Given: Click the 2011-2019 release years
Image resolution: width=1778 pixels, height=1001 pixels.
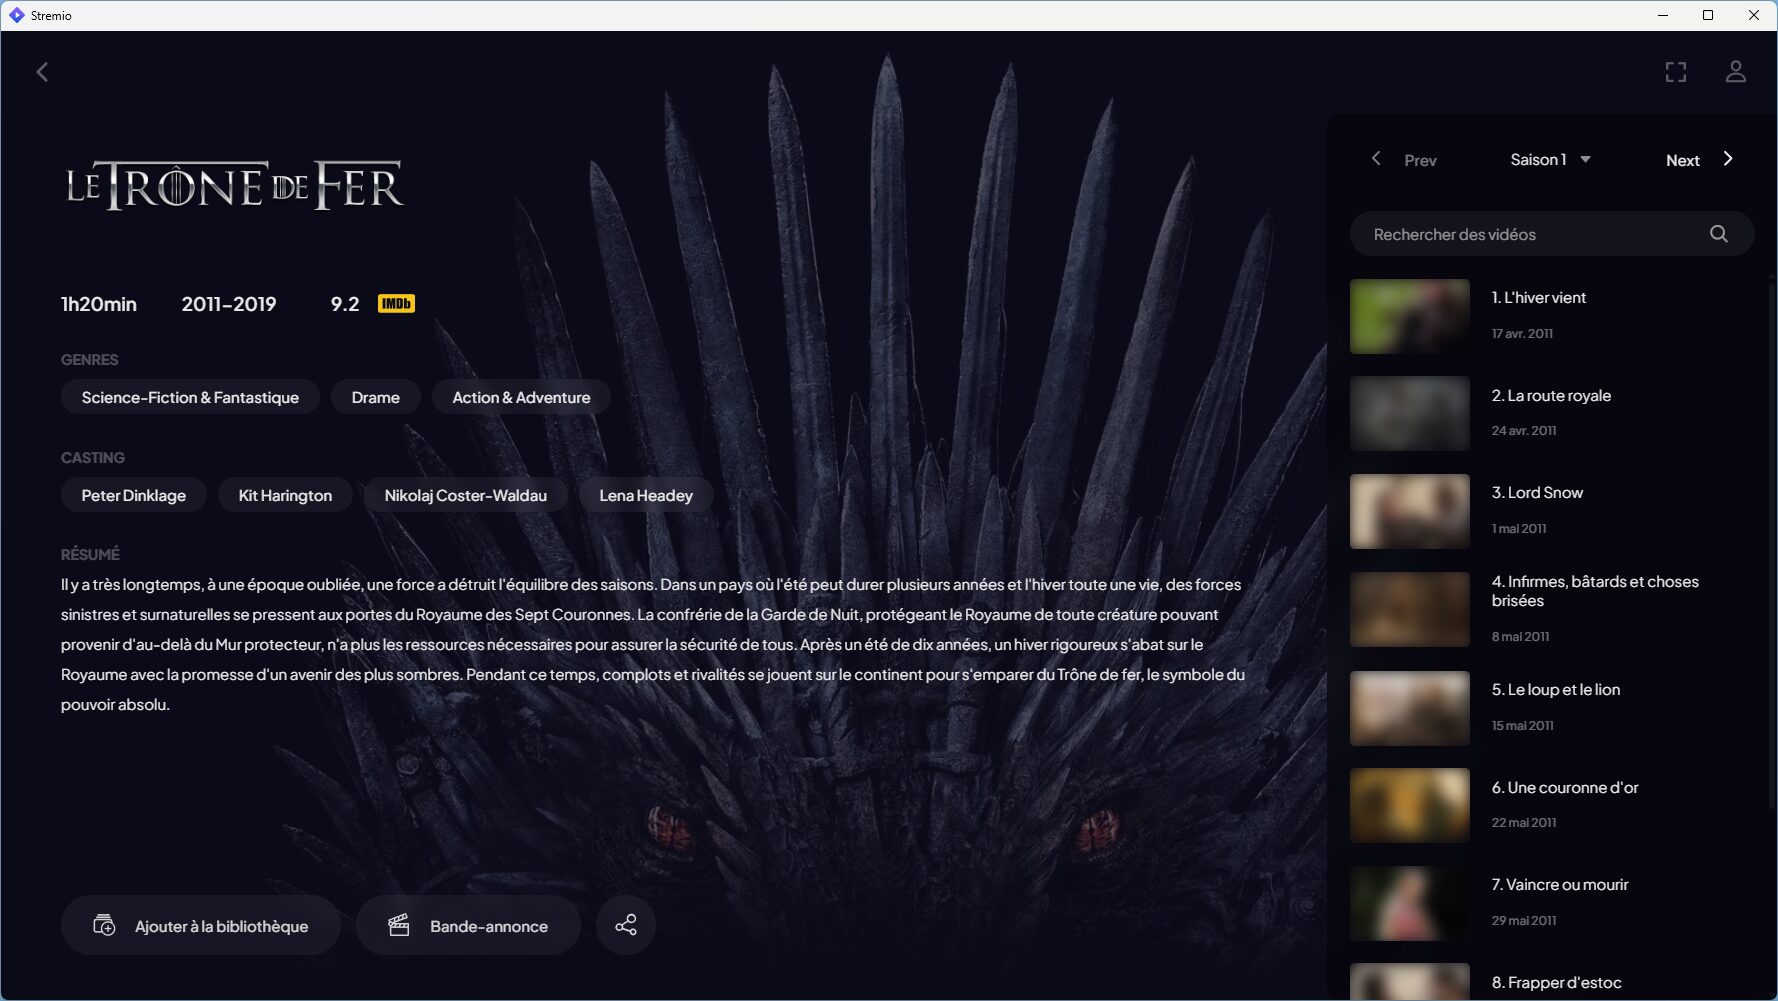Looking at the screenshot, I should point(229,304).
